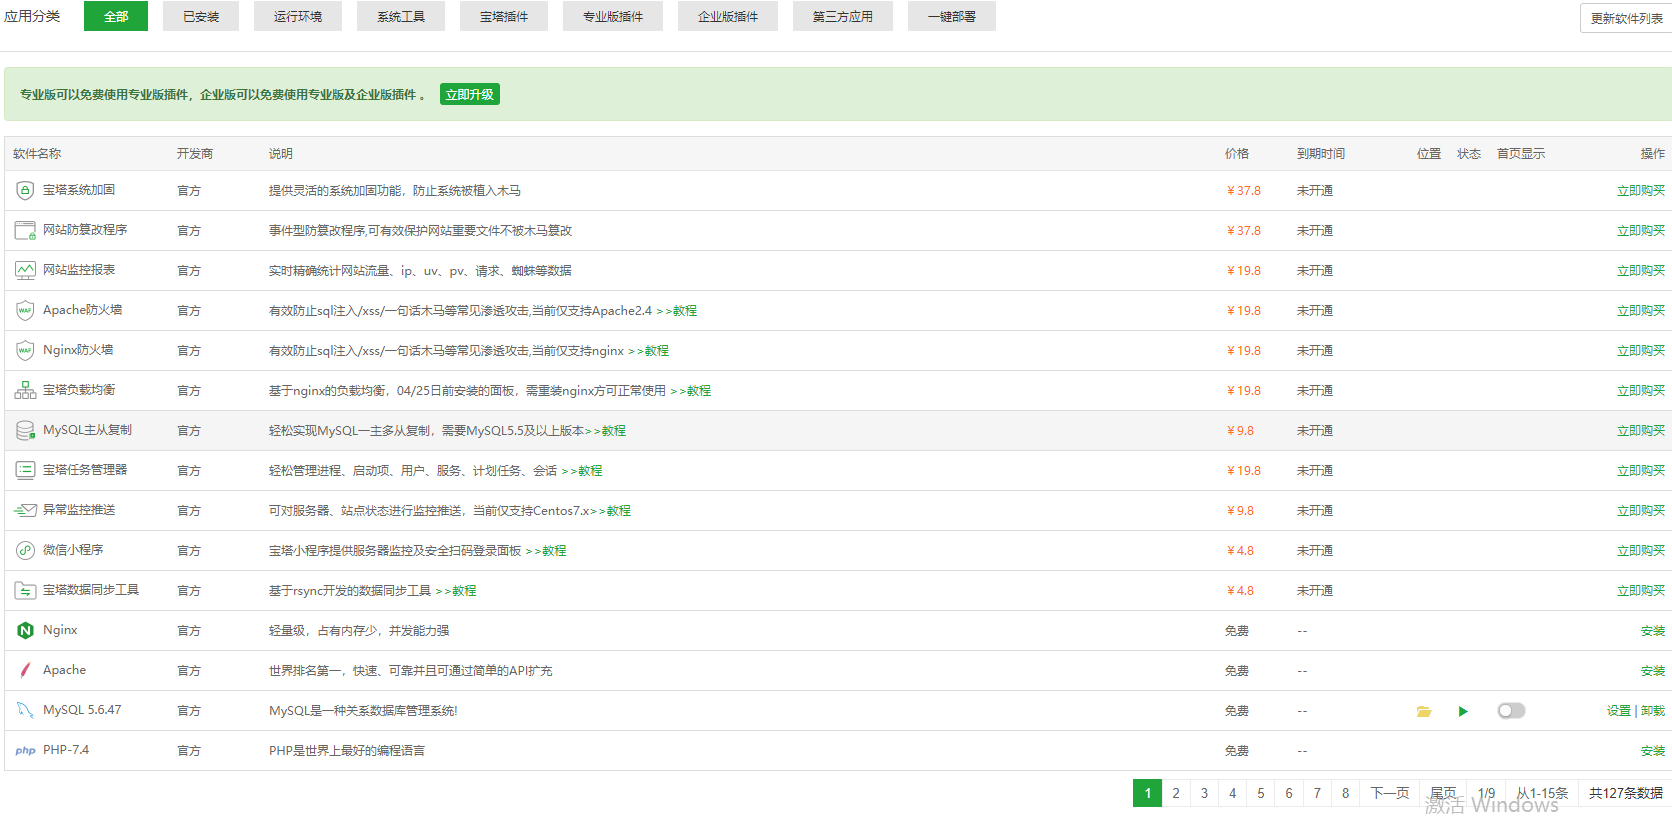
Task: Click the 网站监控报表 chart icon
Action: coord(25,270)
